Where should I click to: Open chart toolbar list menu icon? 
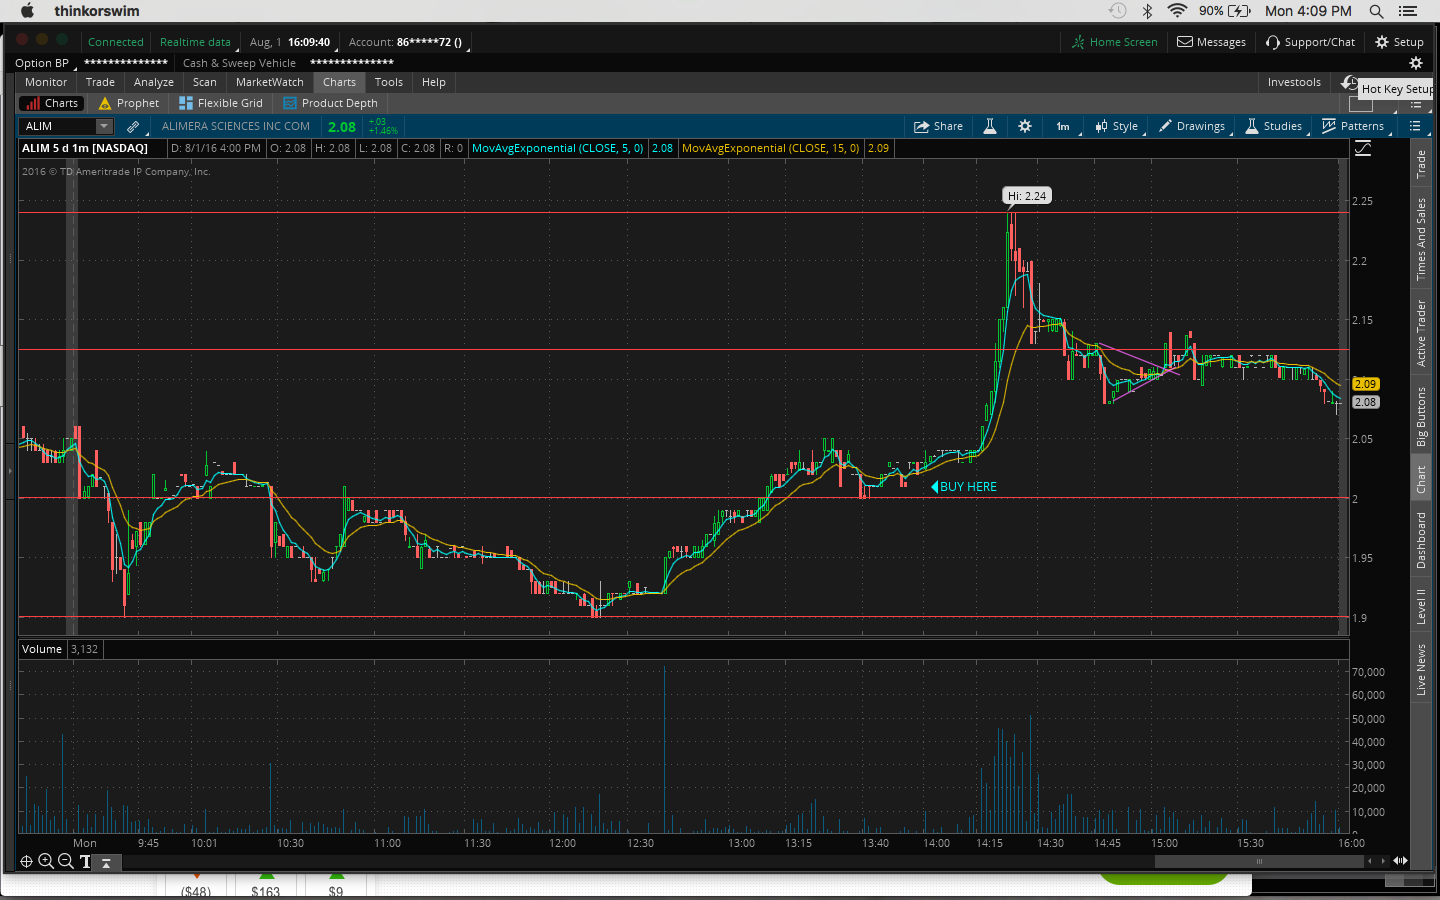pos(1415,126)
